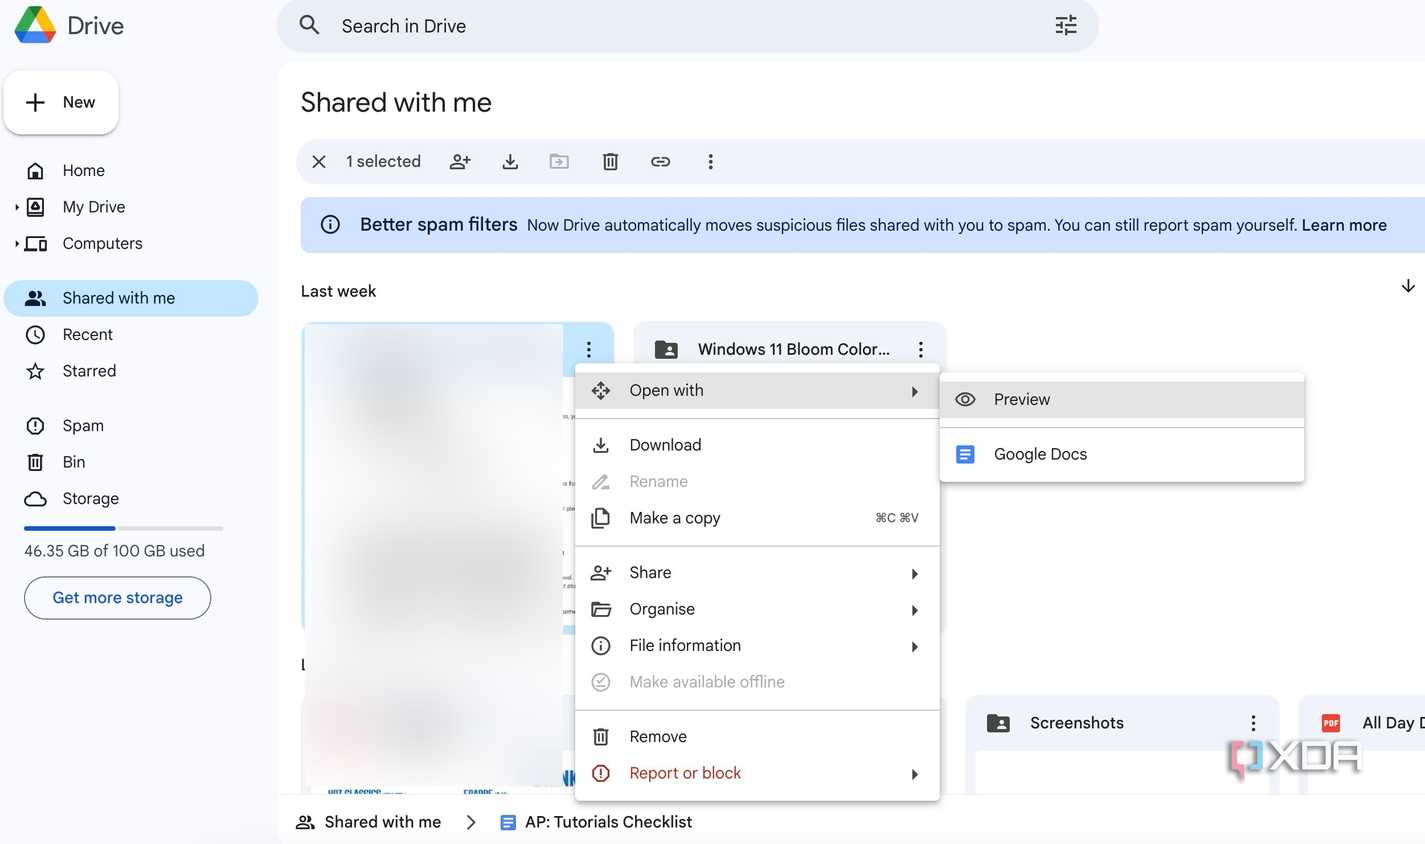Image resolution: width=1425 pixels, height=844 pixels.
Task: Click the Docs icon beside AP: Tutorials Checklist
Action: [508, 822]
